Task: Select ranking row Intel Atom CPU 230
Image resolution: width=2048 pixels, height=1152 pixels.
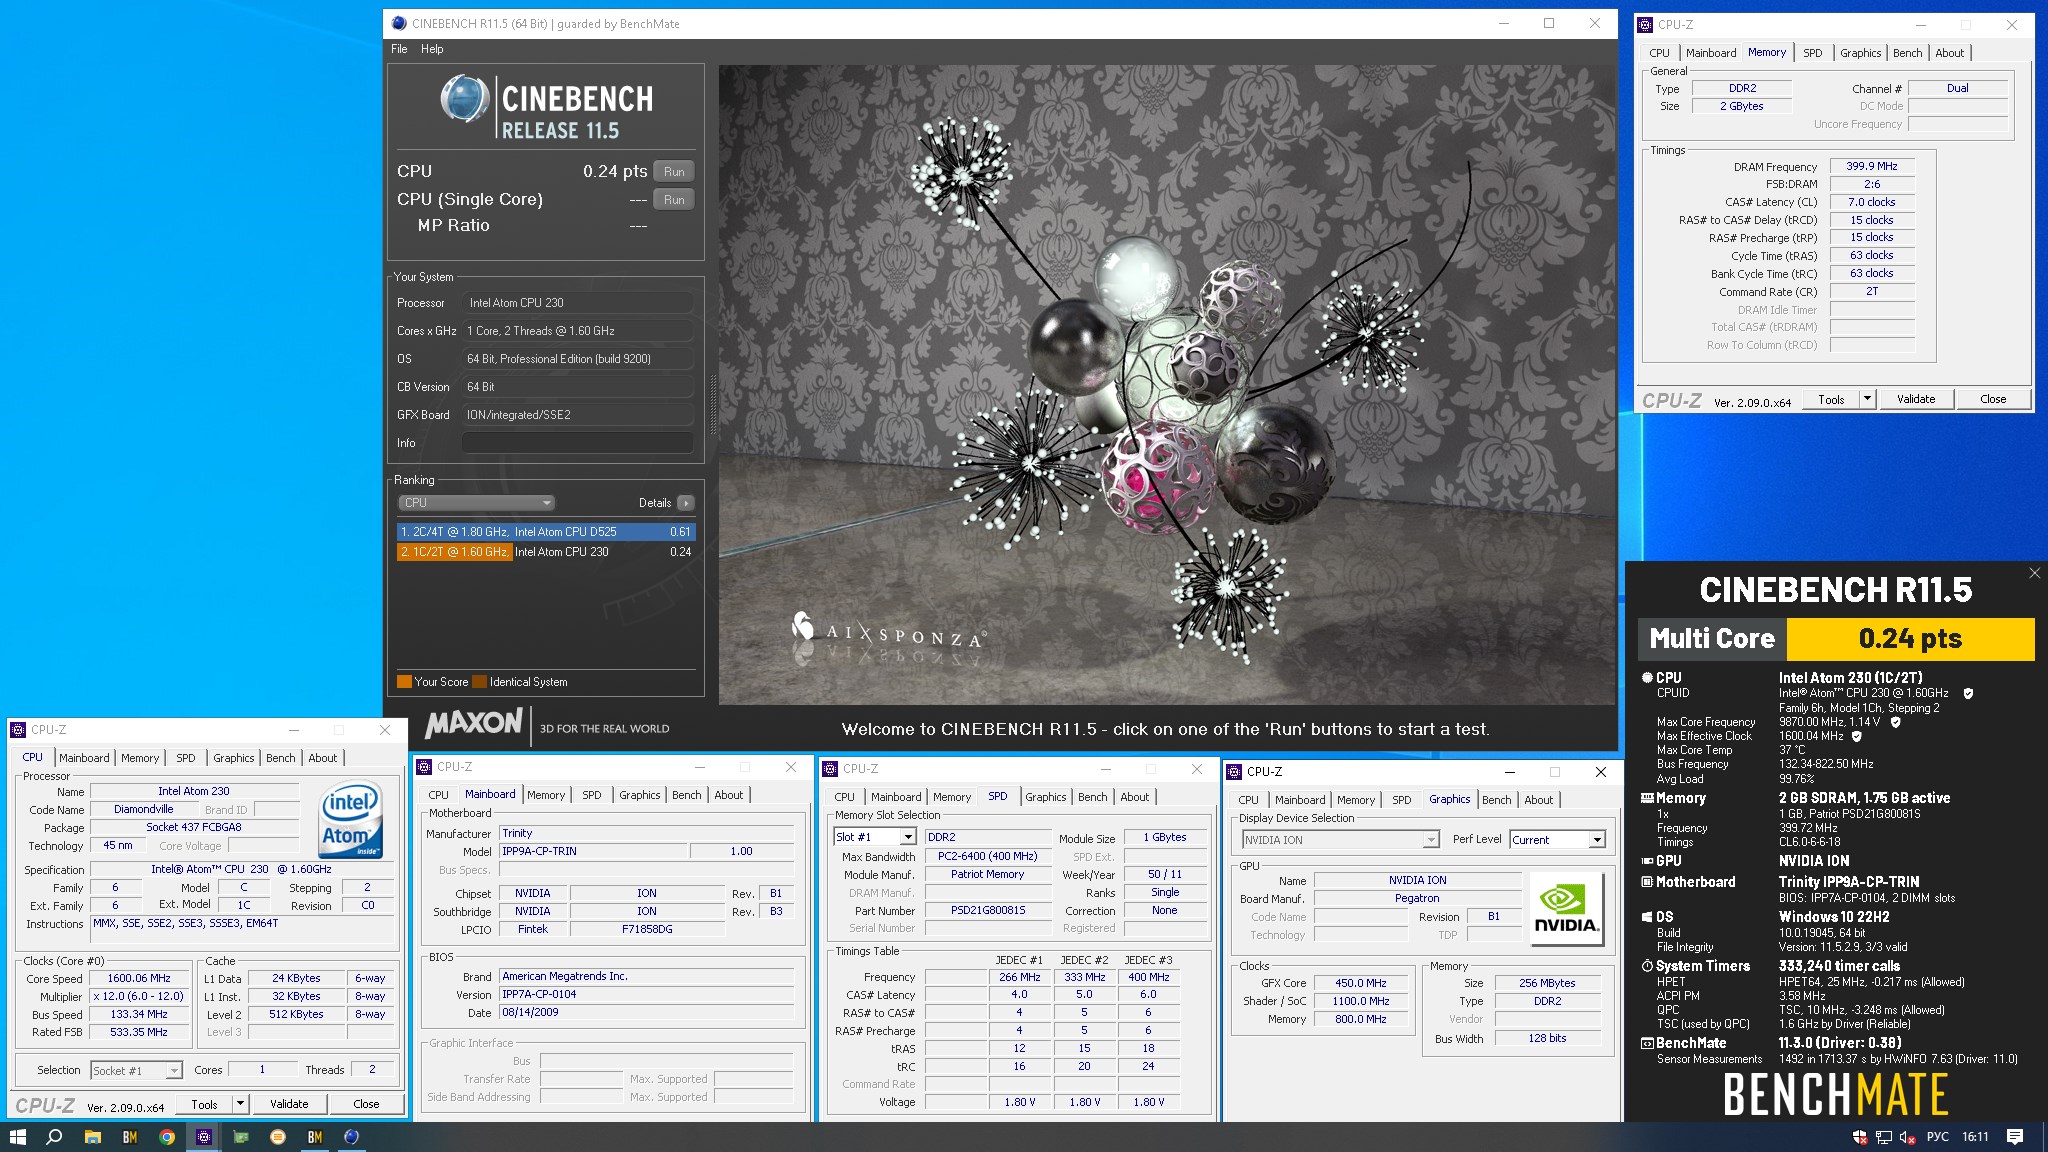Action: click(545, 552)
